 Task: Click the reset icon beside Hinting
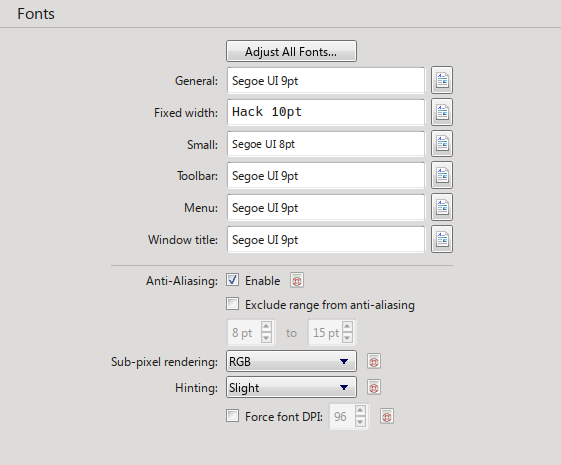click(x=374, y=387)
